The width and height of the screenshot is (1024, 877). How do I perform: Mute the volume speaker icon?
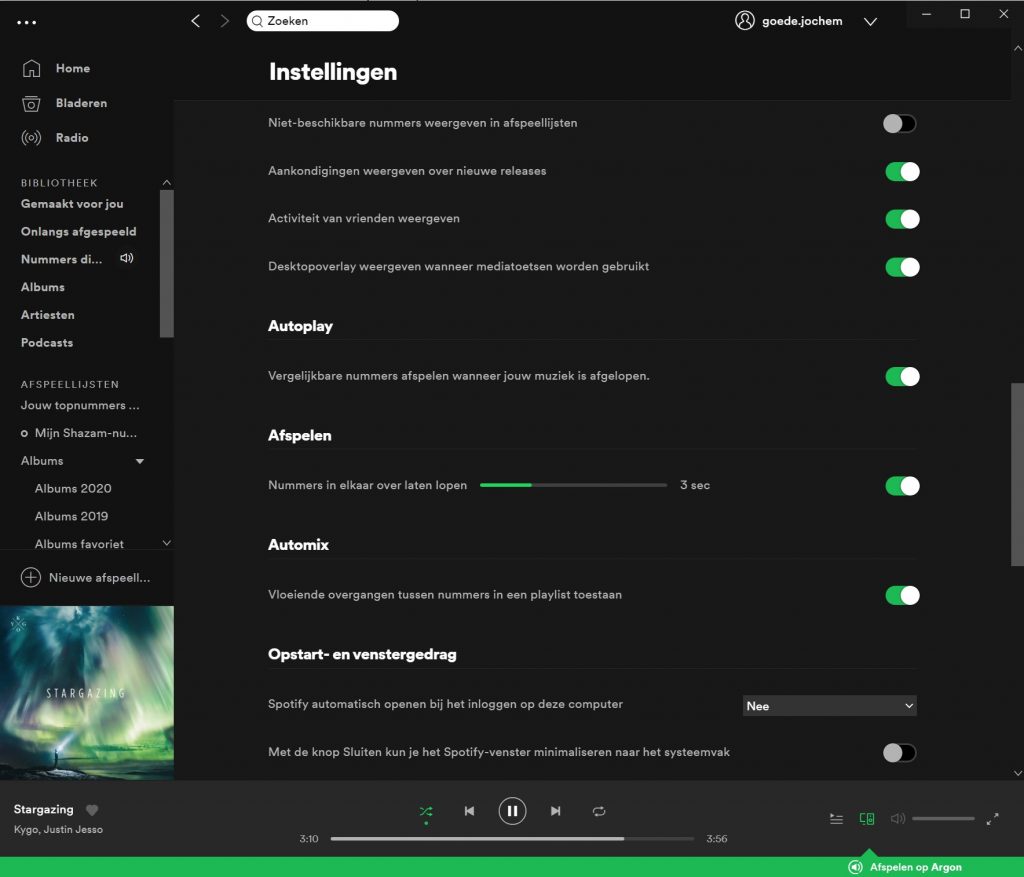pos(898,819)
